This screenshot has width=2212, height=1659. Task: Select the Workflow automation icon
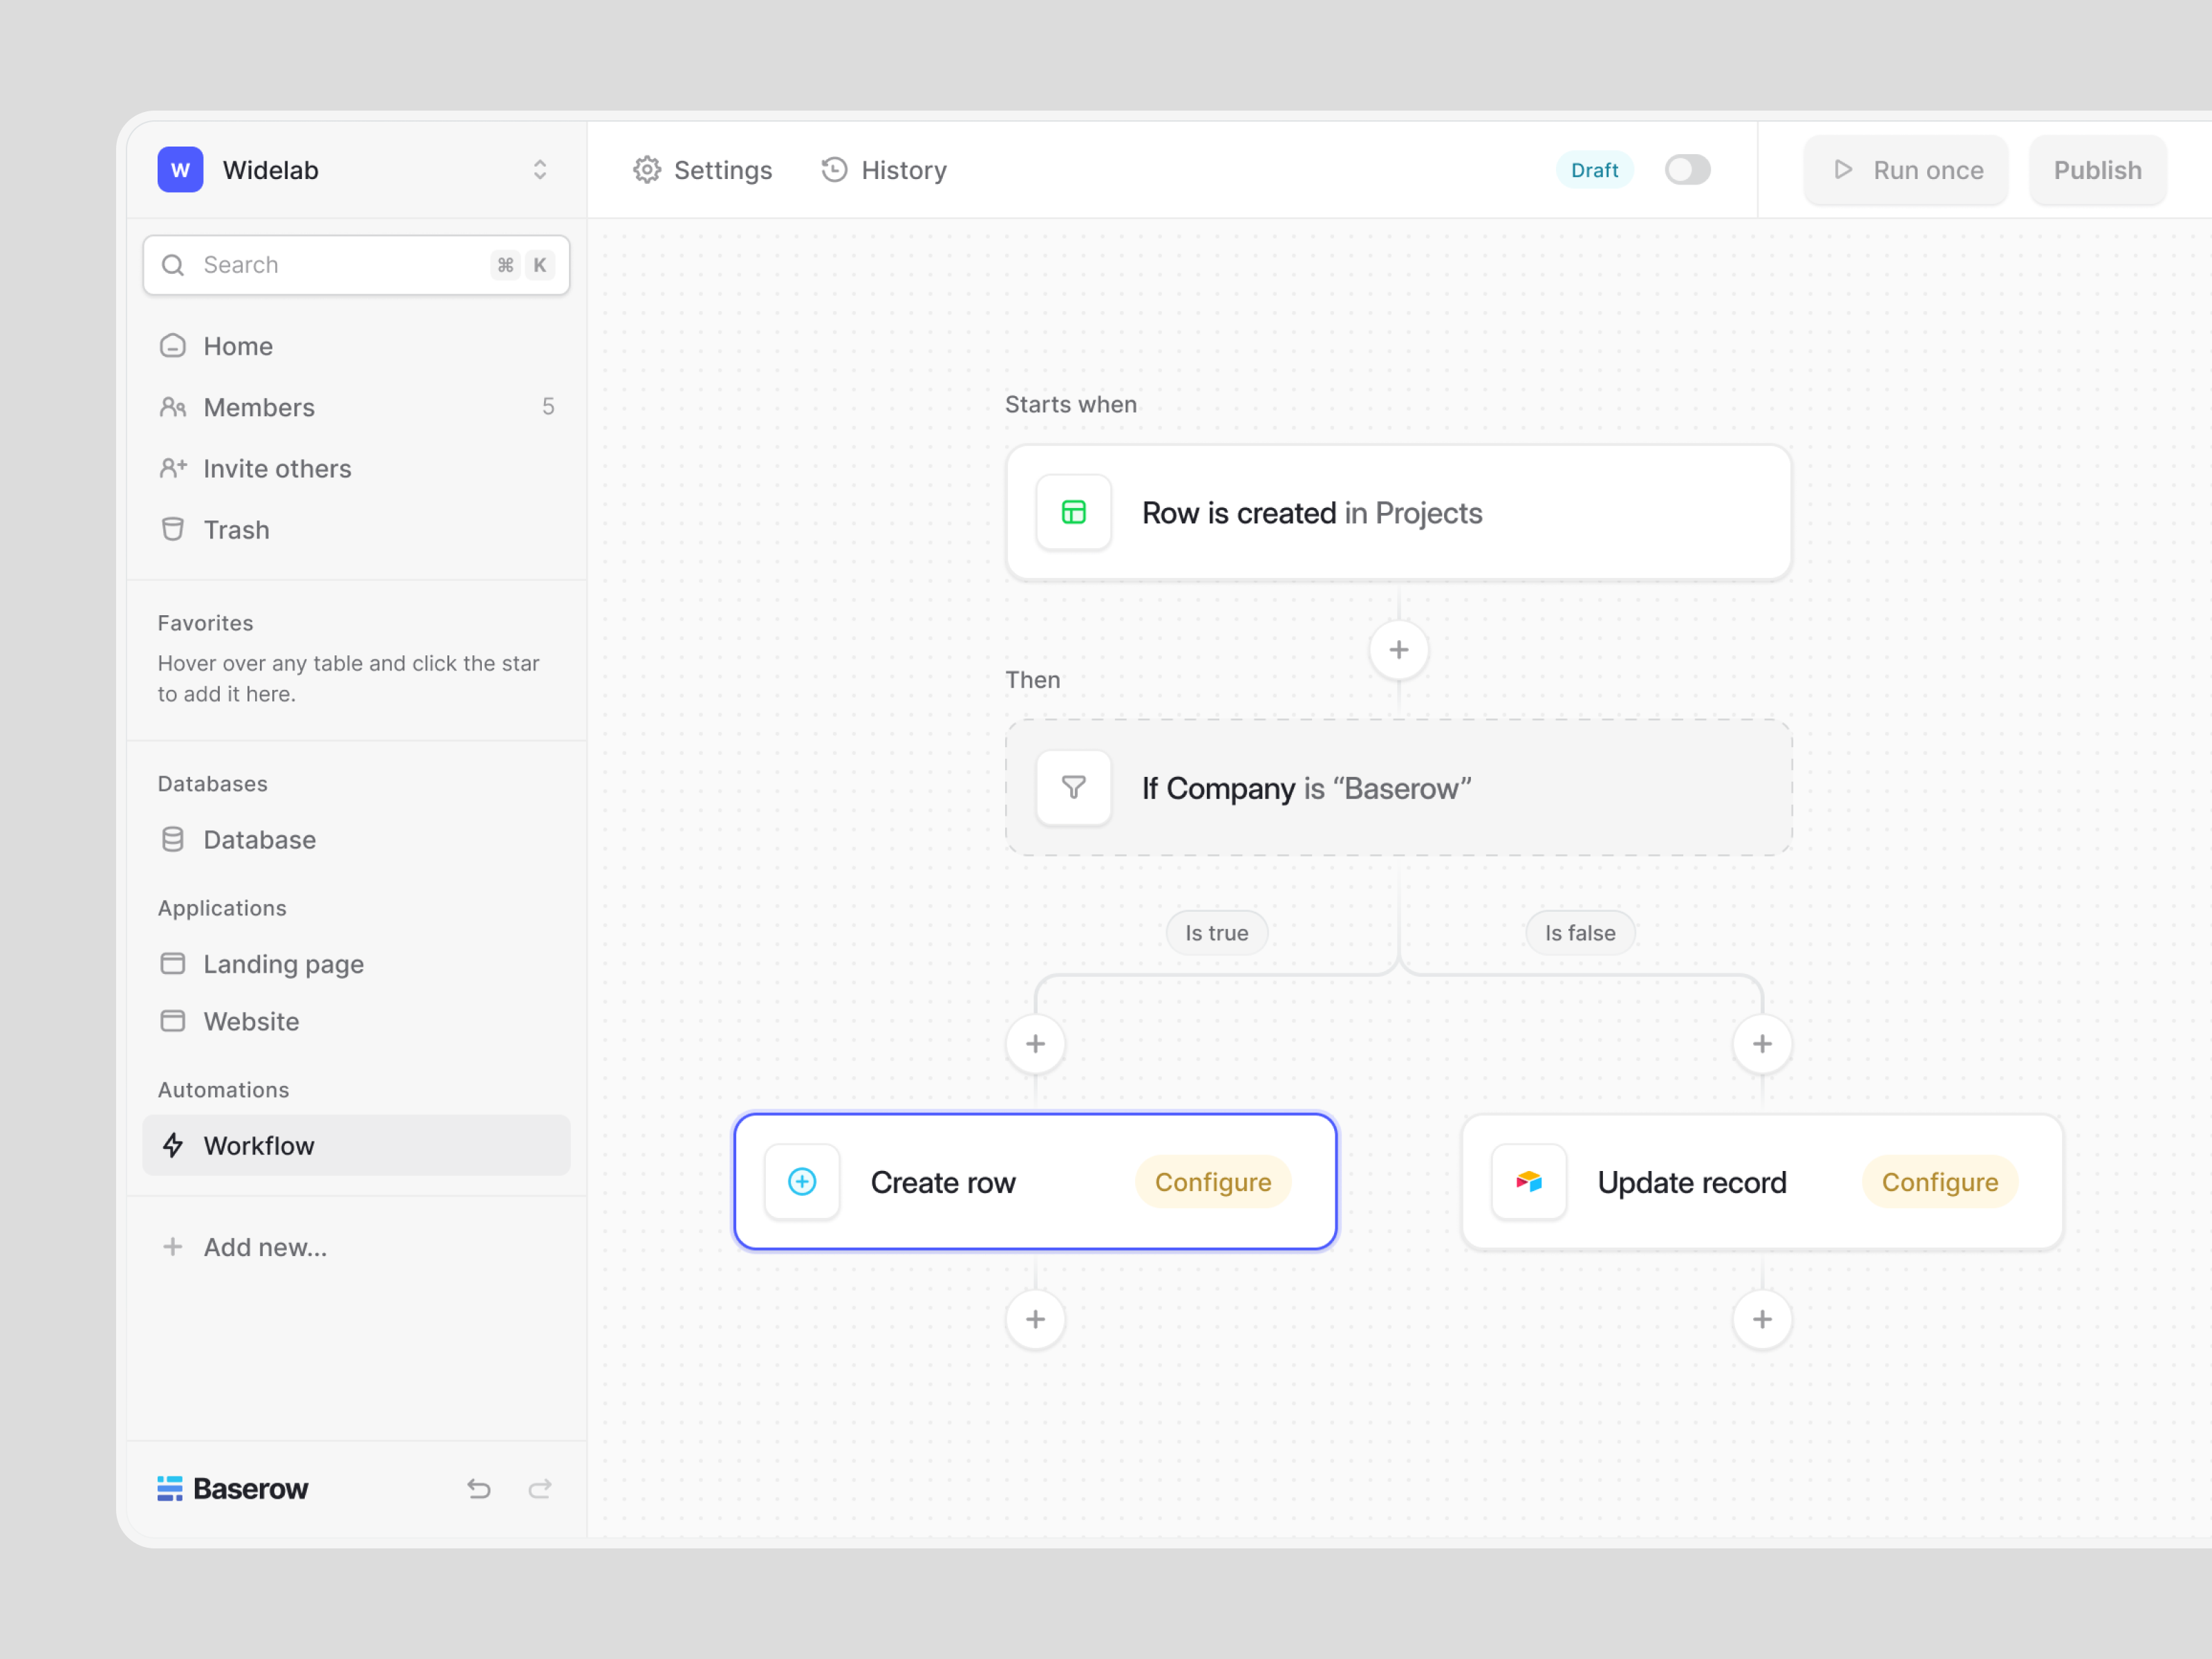click(174, 1146)
